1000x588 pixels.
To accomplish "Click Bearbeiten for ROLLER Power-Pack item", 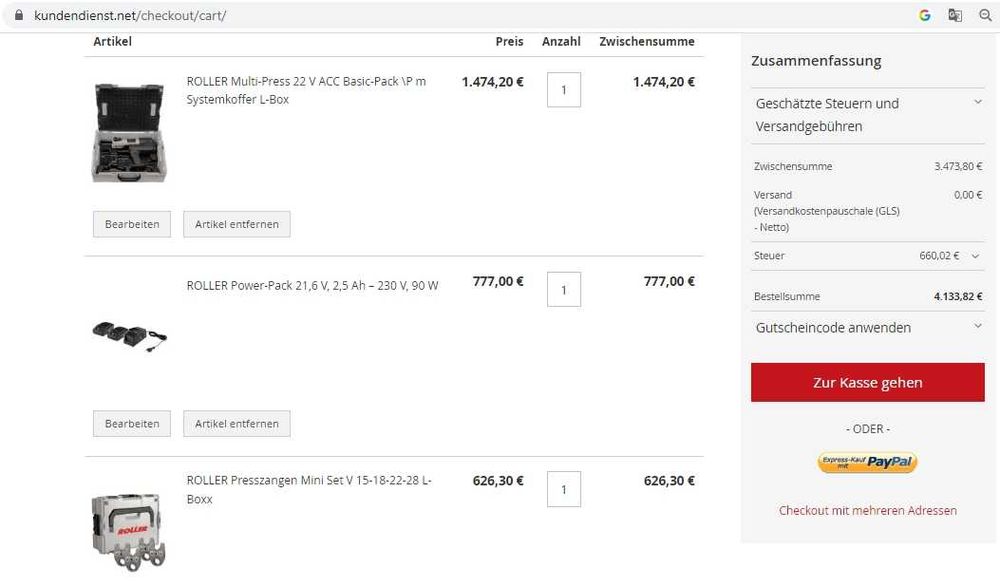I will pos(132,424).
